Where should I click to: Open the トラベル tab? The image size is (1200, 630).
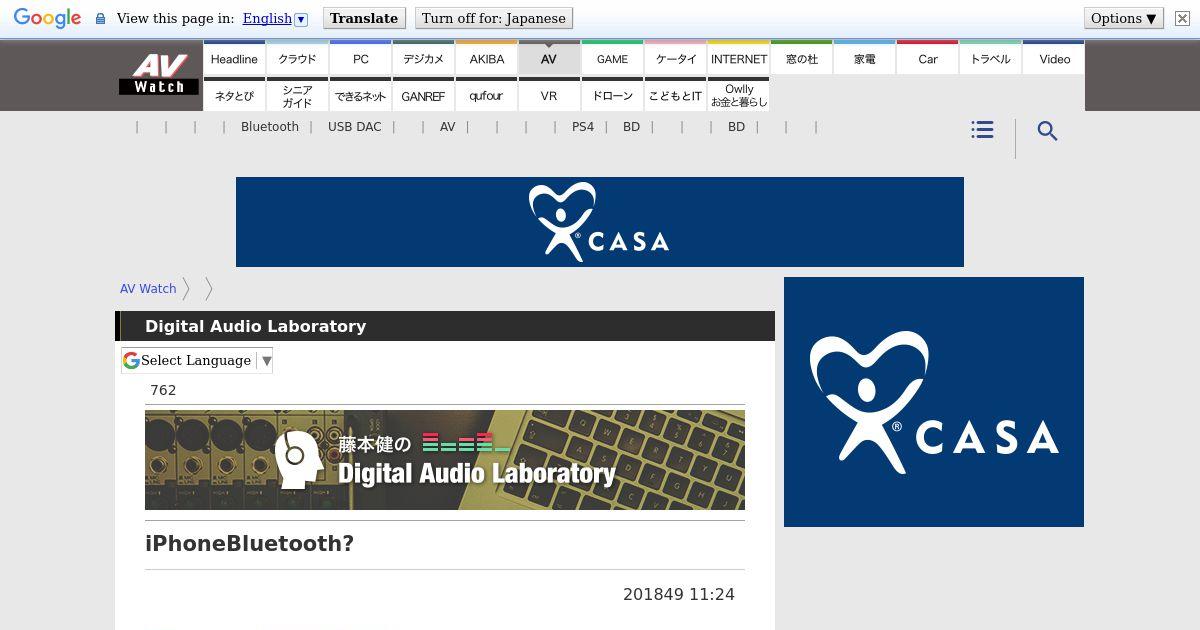pyautogui.click(x=990, y=58)
